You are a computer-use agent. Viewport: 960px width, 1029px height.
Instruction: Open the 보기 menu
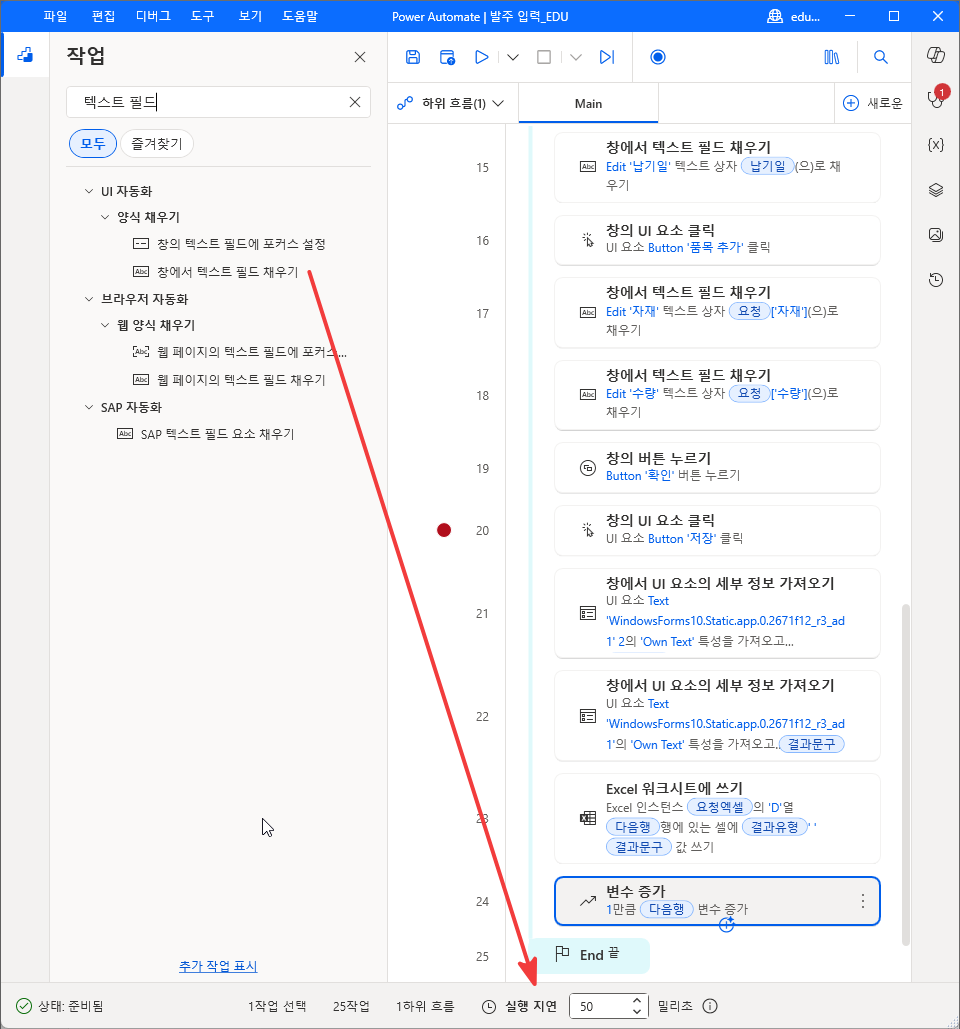(x=250, y=16)
